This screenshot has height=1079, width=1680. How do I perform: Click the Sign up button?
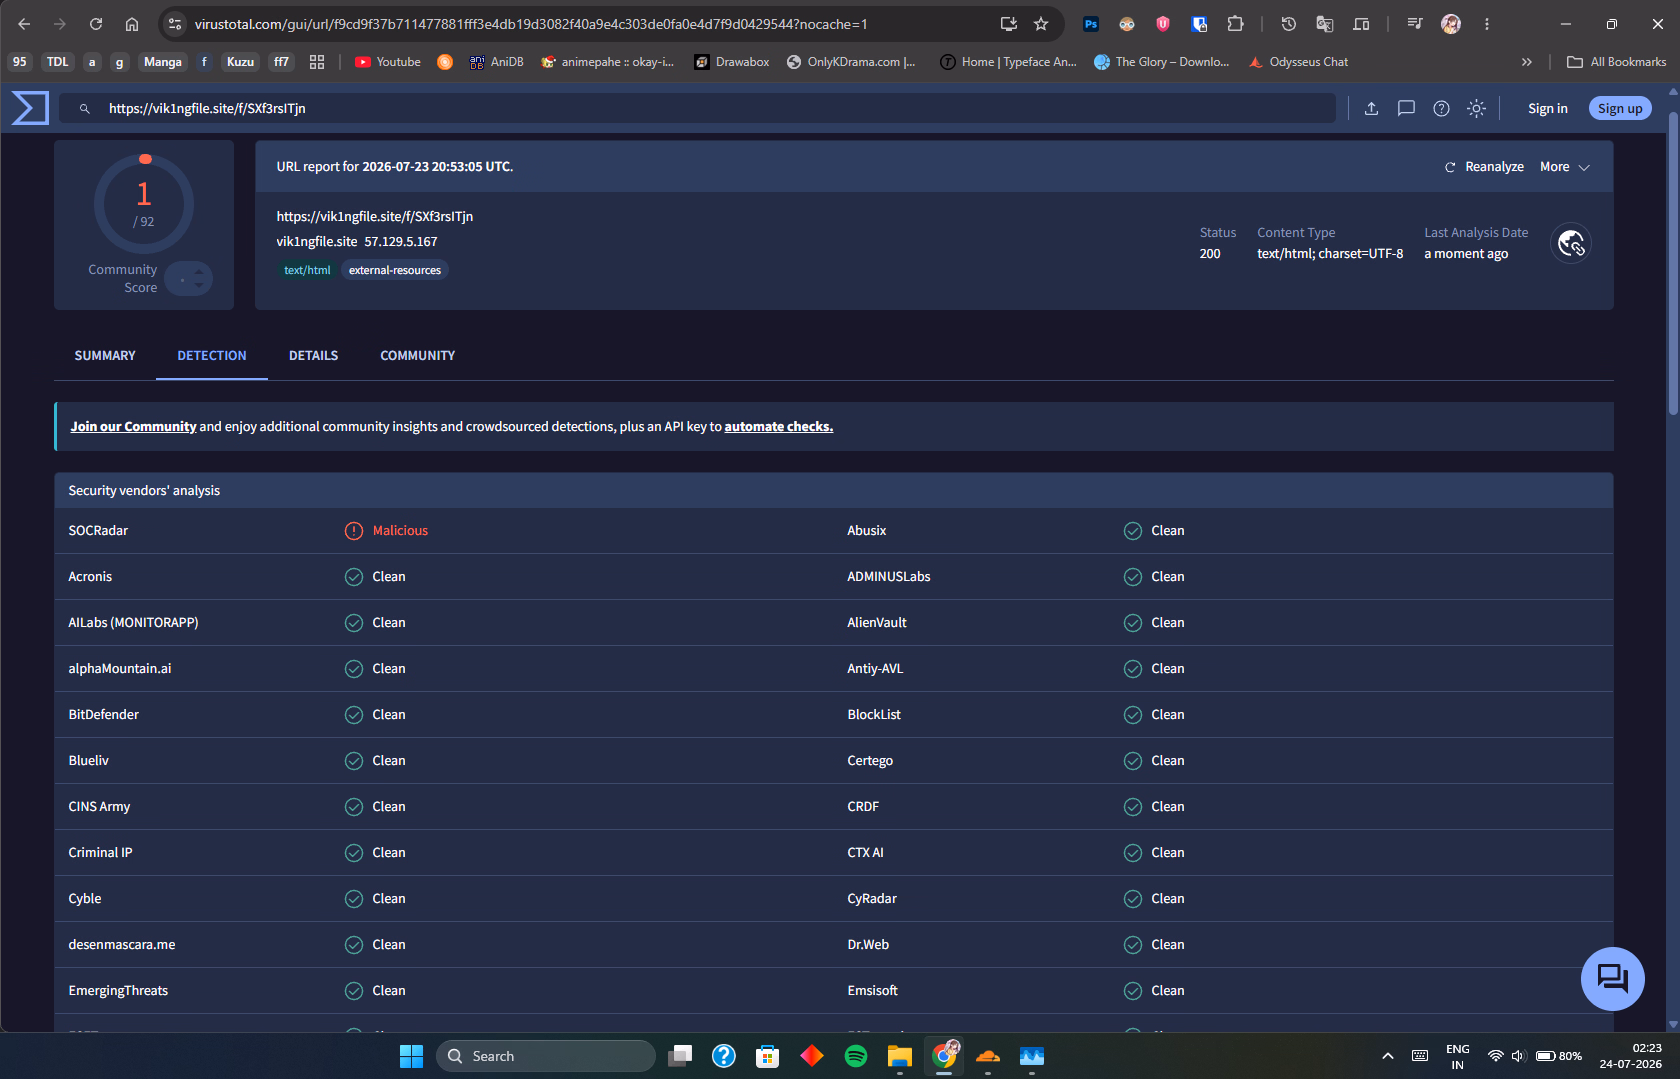tap(1620, 108)
